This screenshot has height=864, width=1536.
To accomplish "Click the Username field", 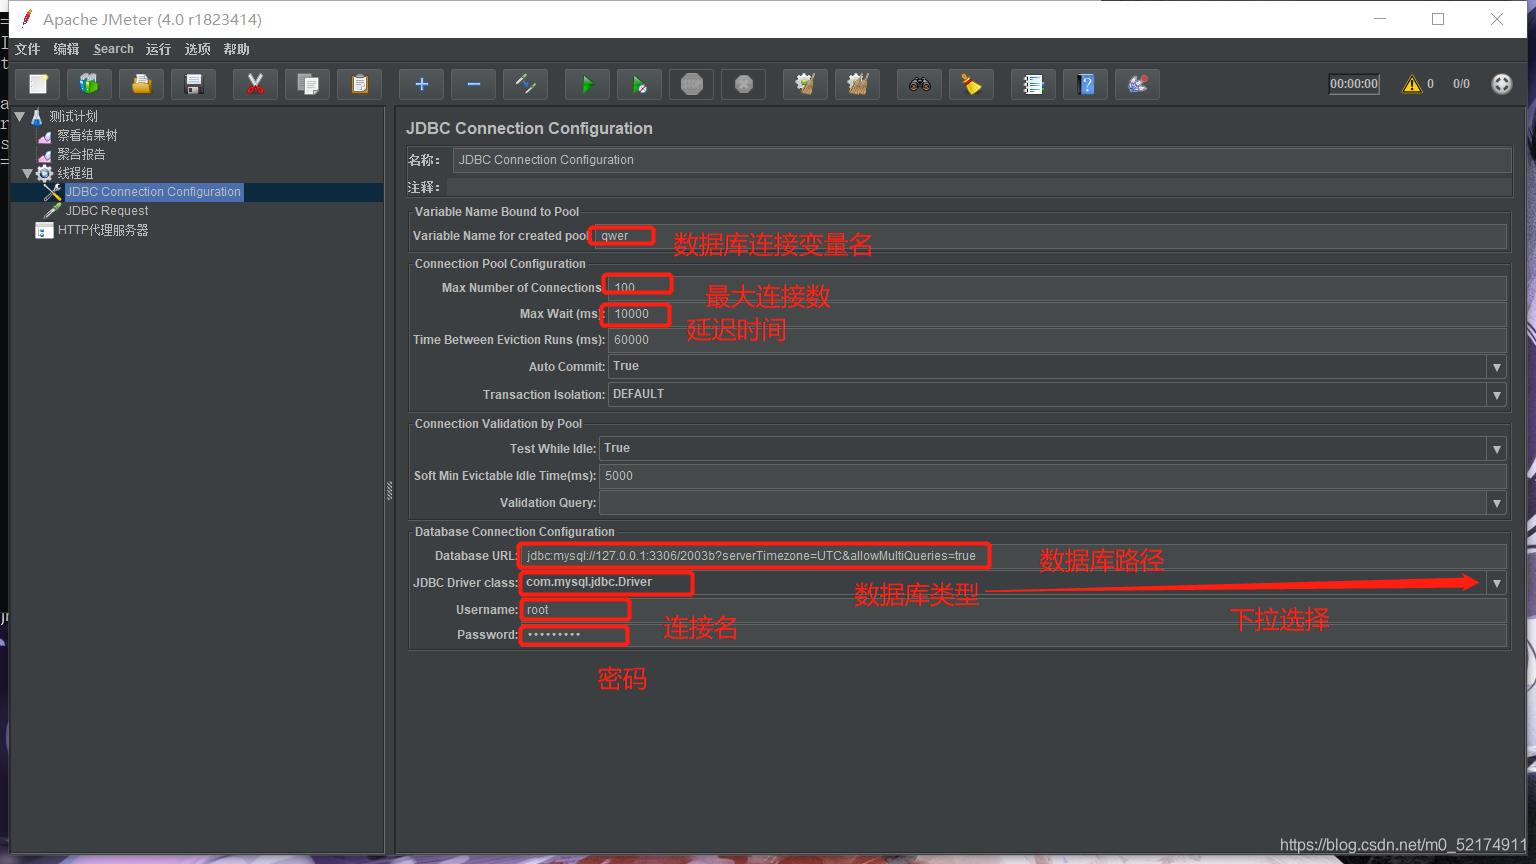I will click(x=1013, y=610).
